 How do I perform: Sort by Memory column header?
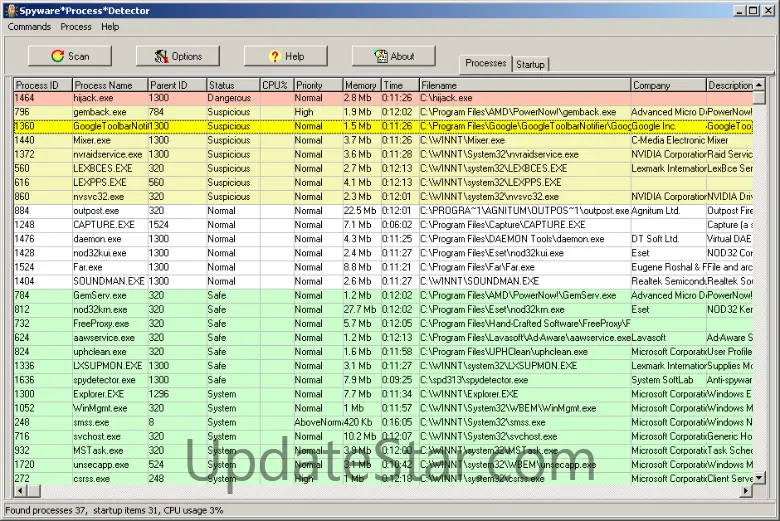coord(361,85)
